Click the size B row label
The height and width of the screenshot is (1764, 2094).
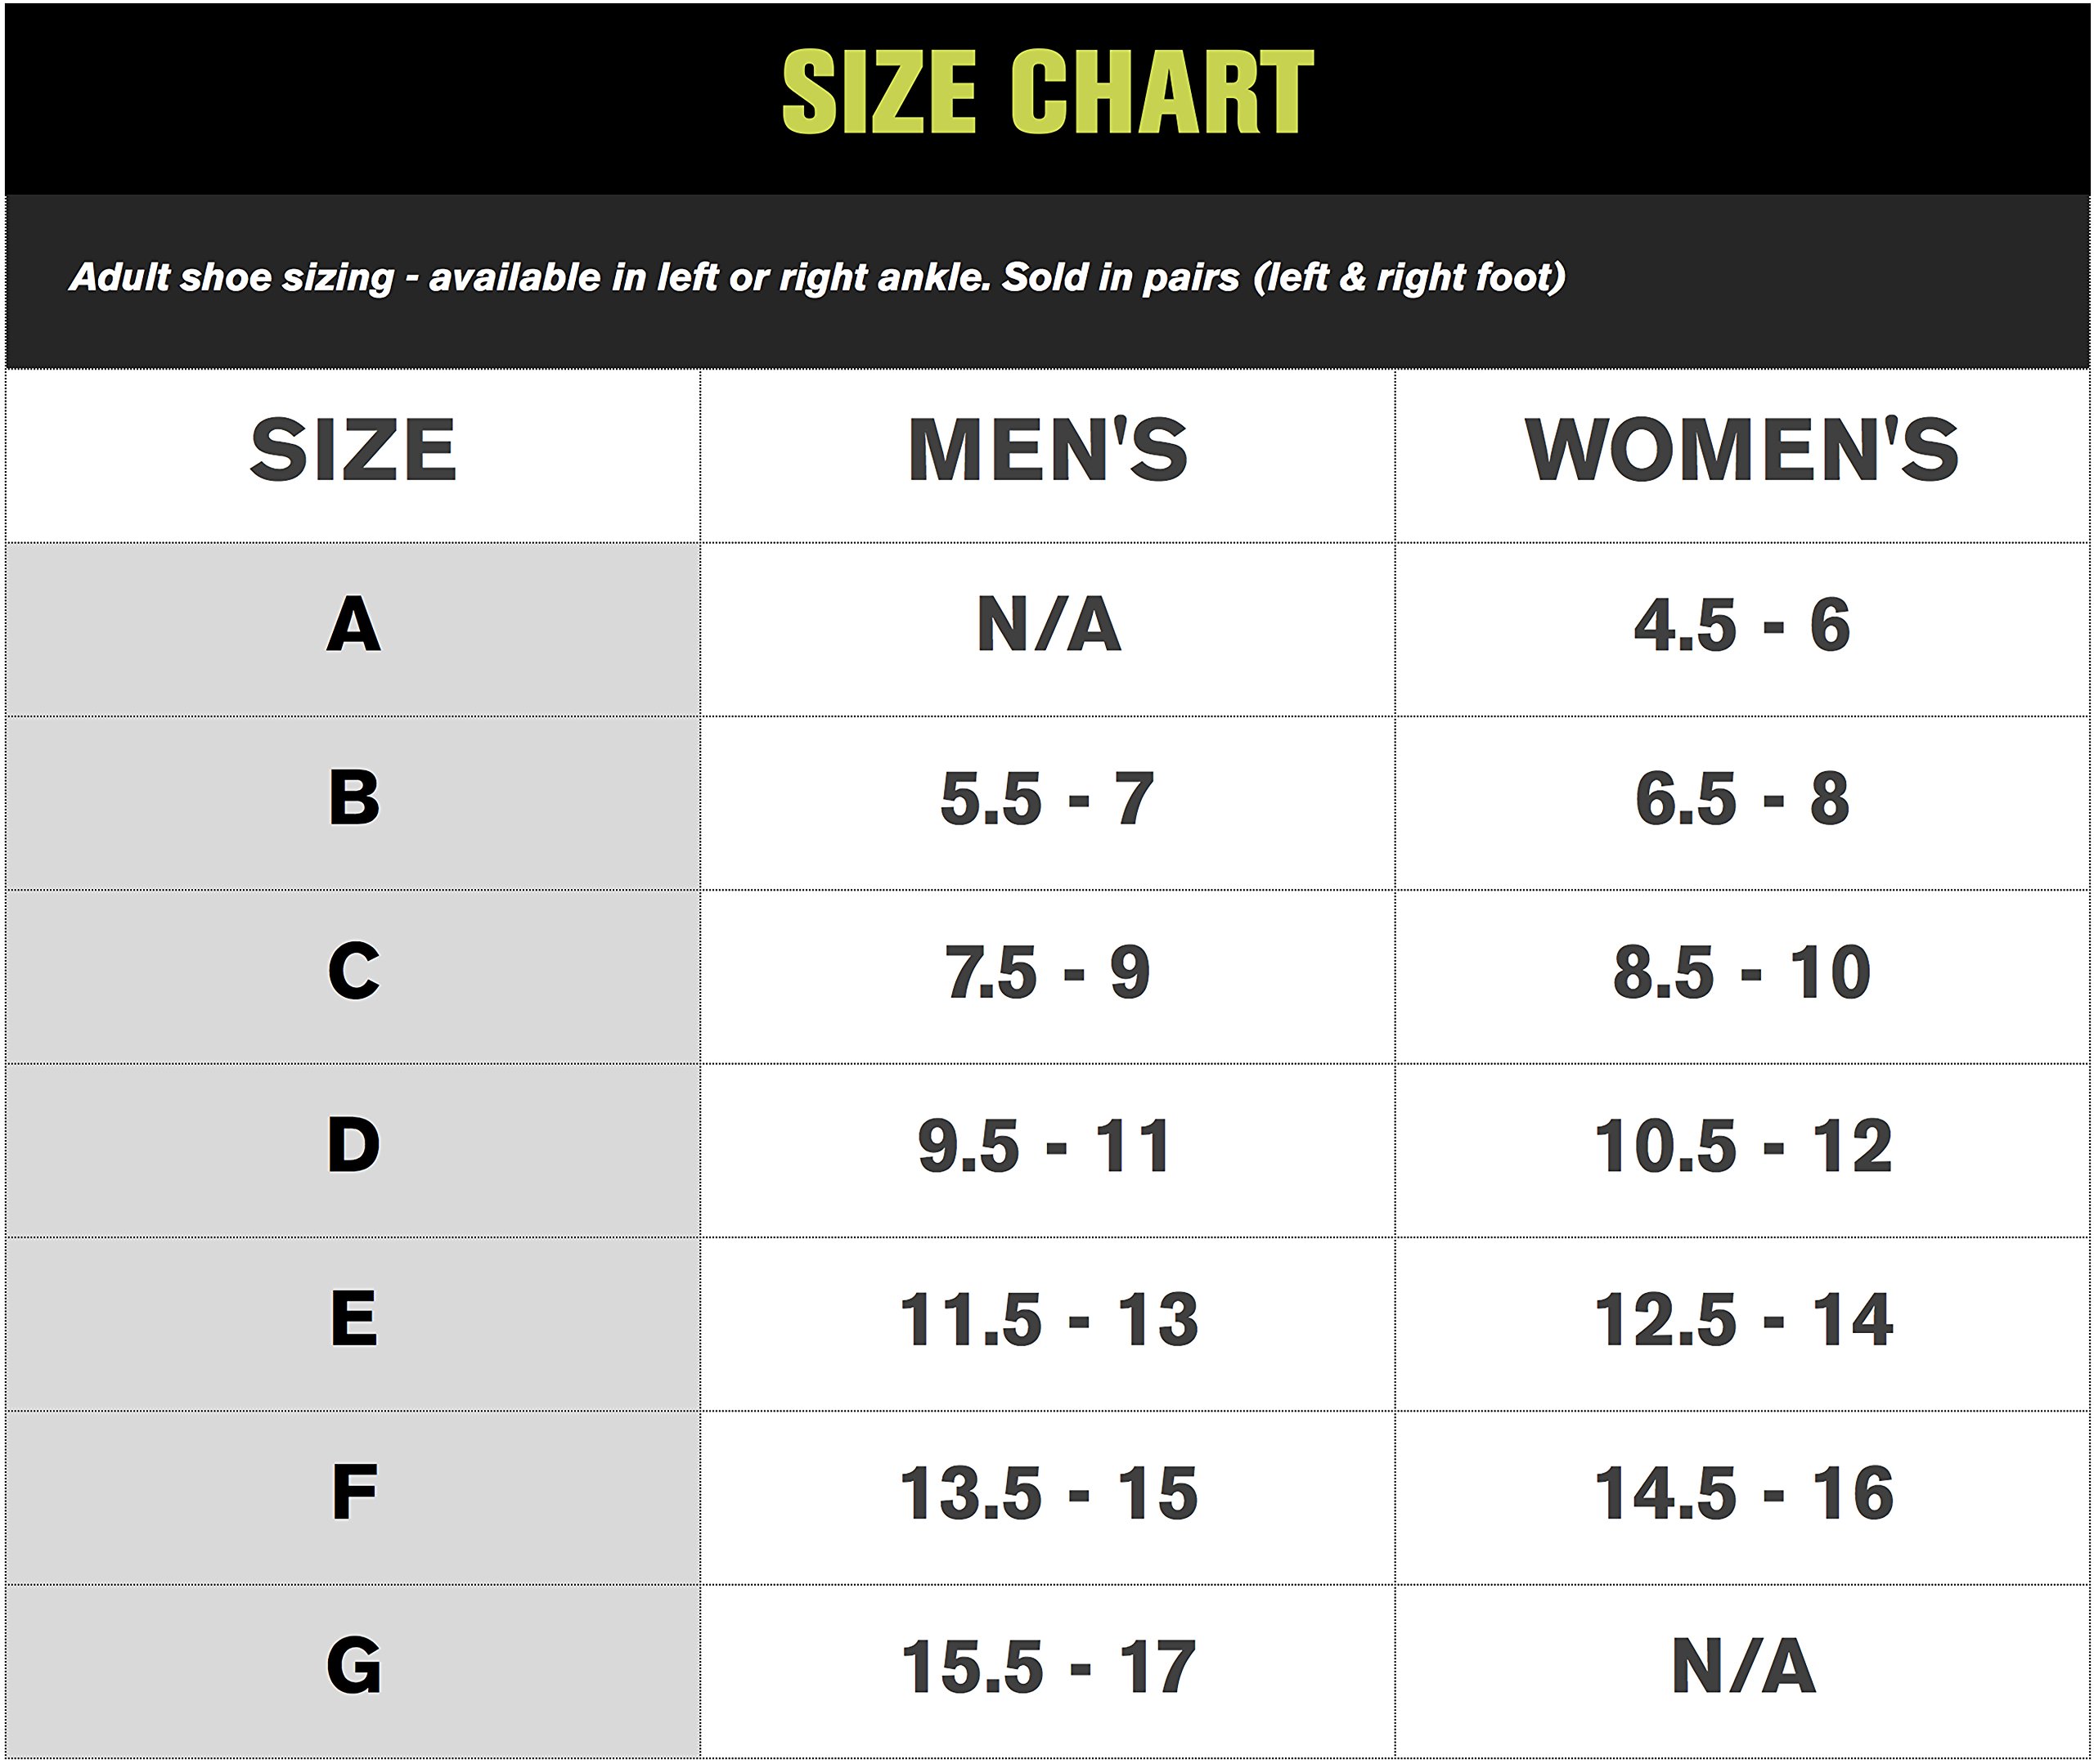tap(353, 799)
